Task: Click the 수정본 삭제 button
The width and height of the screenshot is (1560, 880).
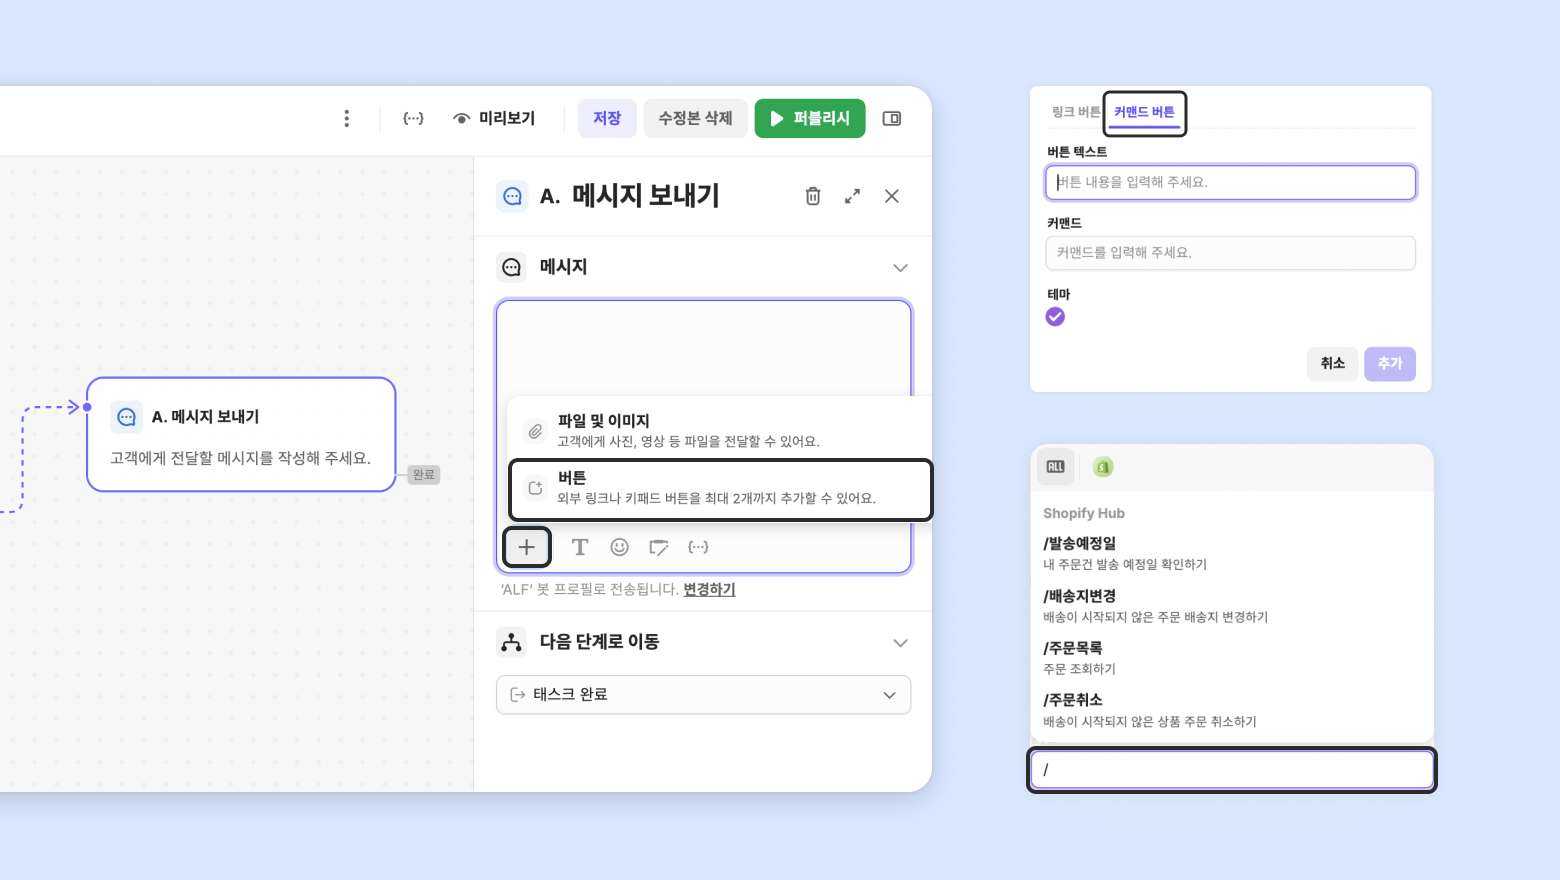Action: pyautogui.click(x=696, y=118)
